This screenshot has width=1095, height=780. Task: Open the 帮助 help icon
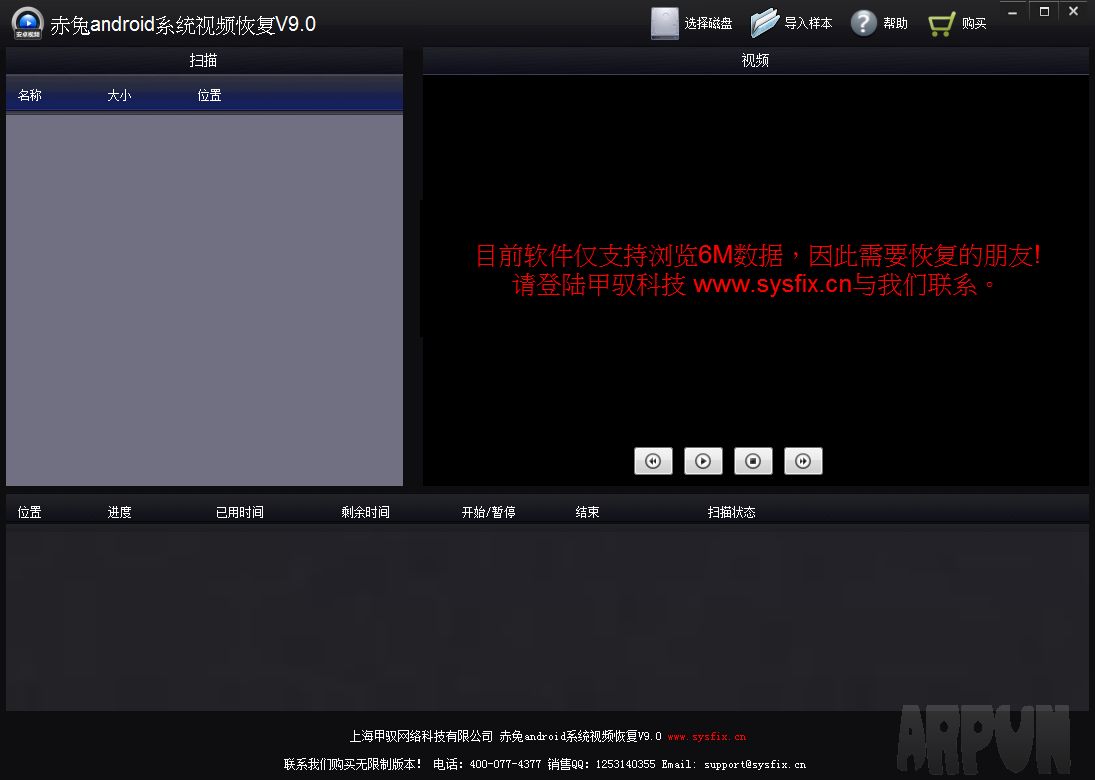pyautogui.click(x=862, y=22)
